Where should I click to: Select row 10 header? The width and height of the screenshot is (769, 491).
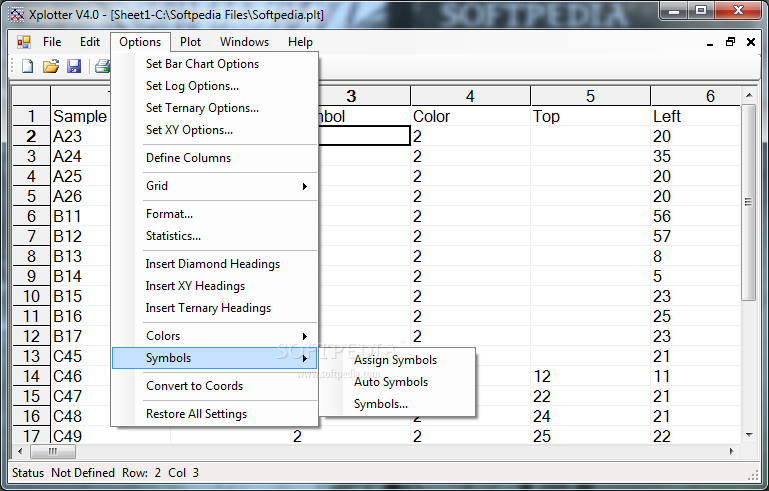pos(31,296)
